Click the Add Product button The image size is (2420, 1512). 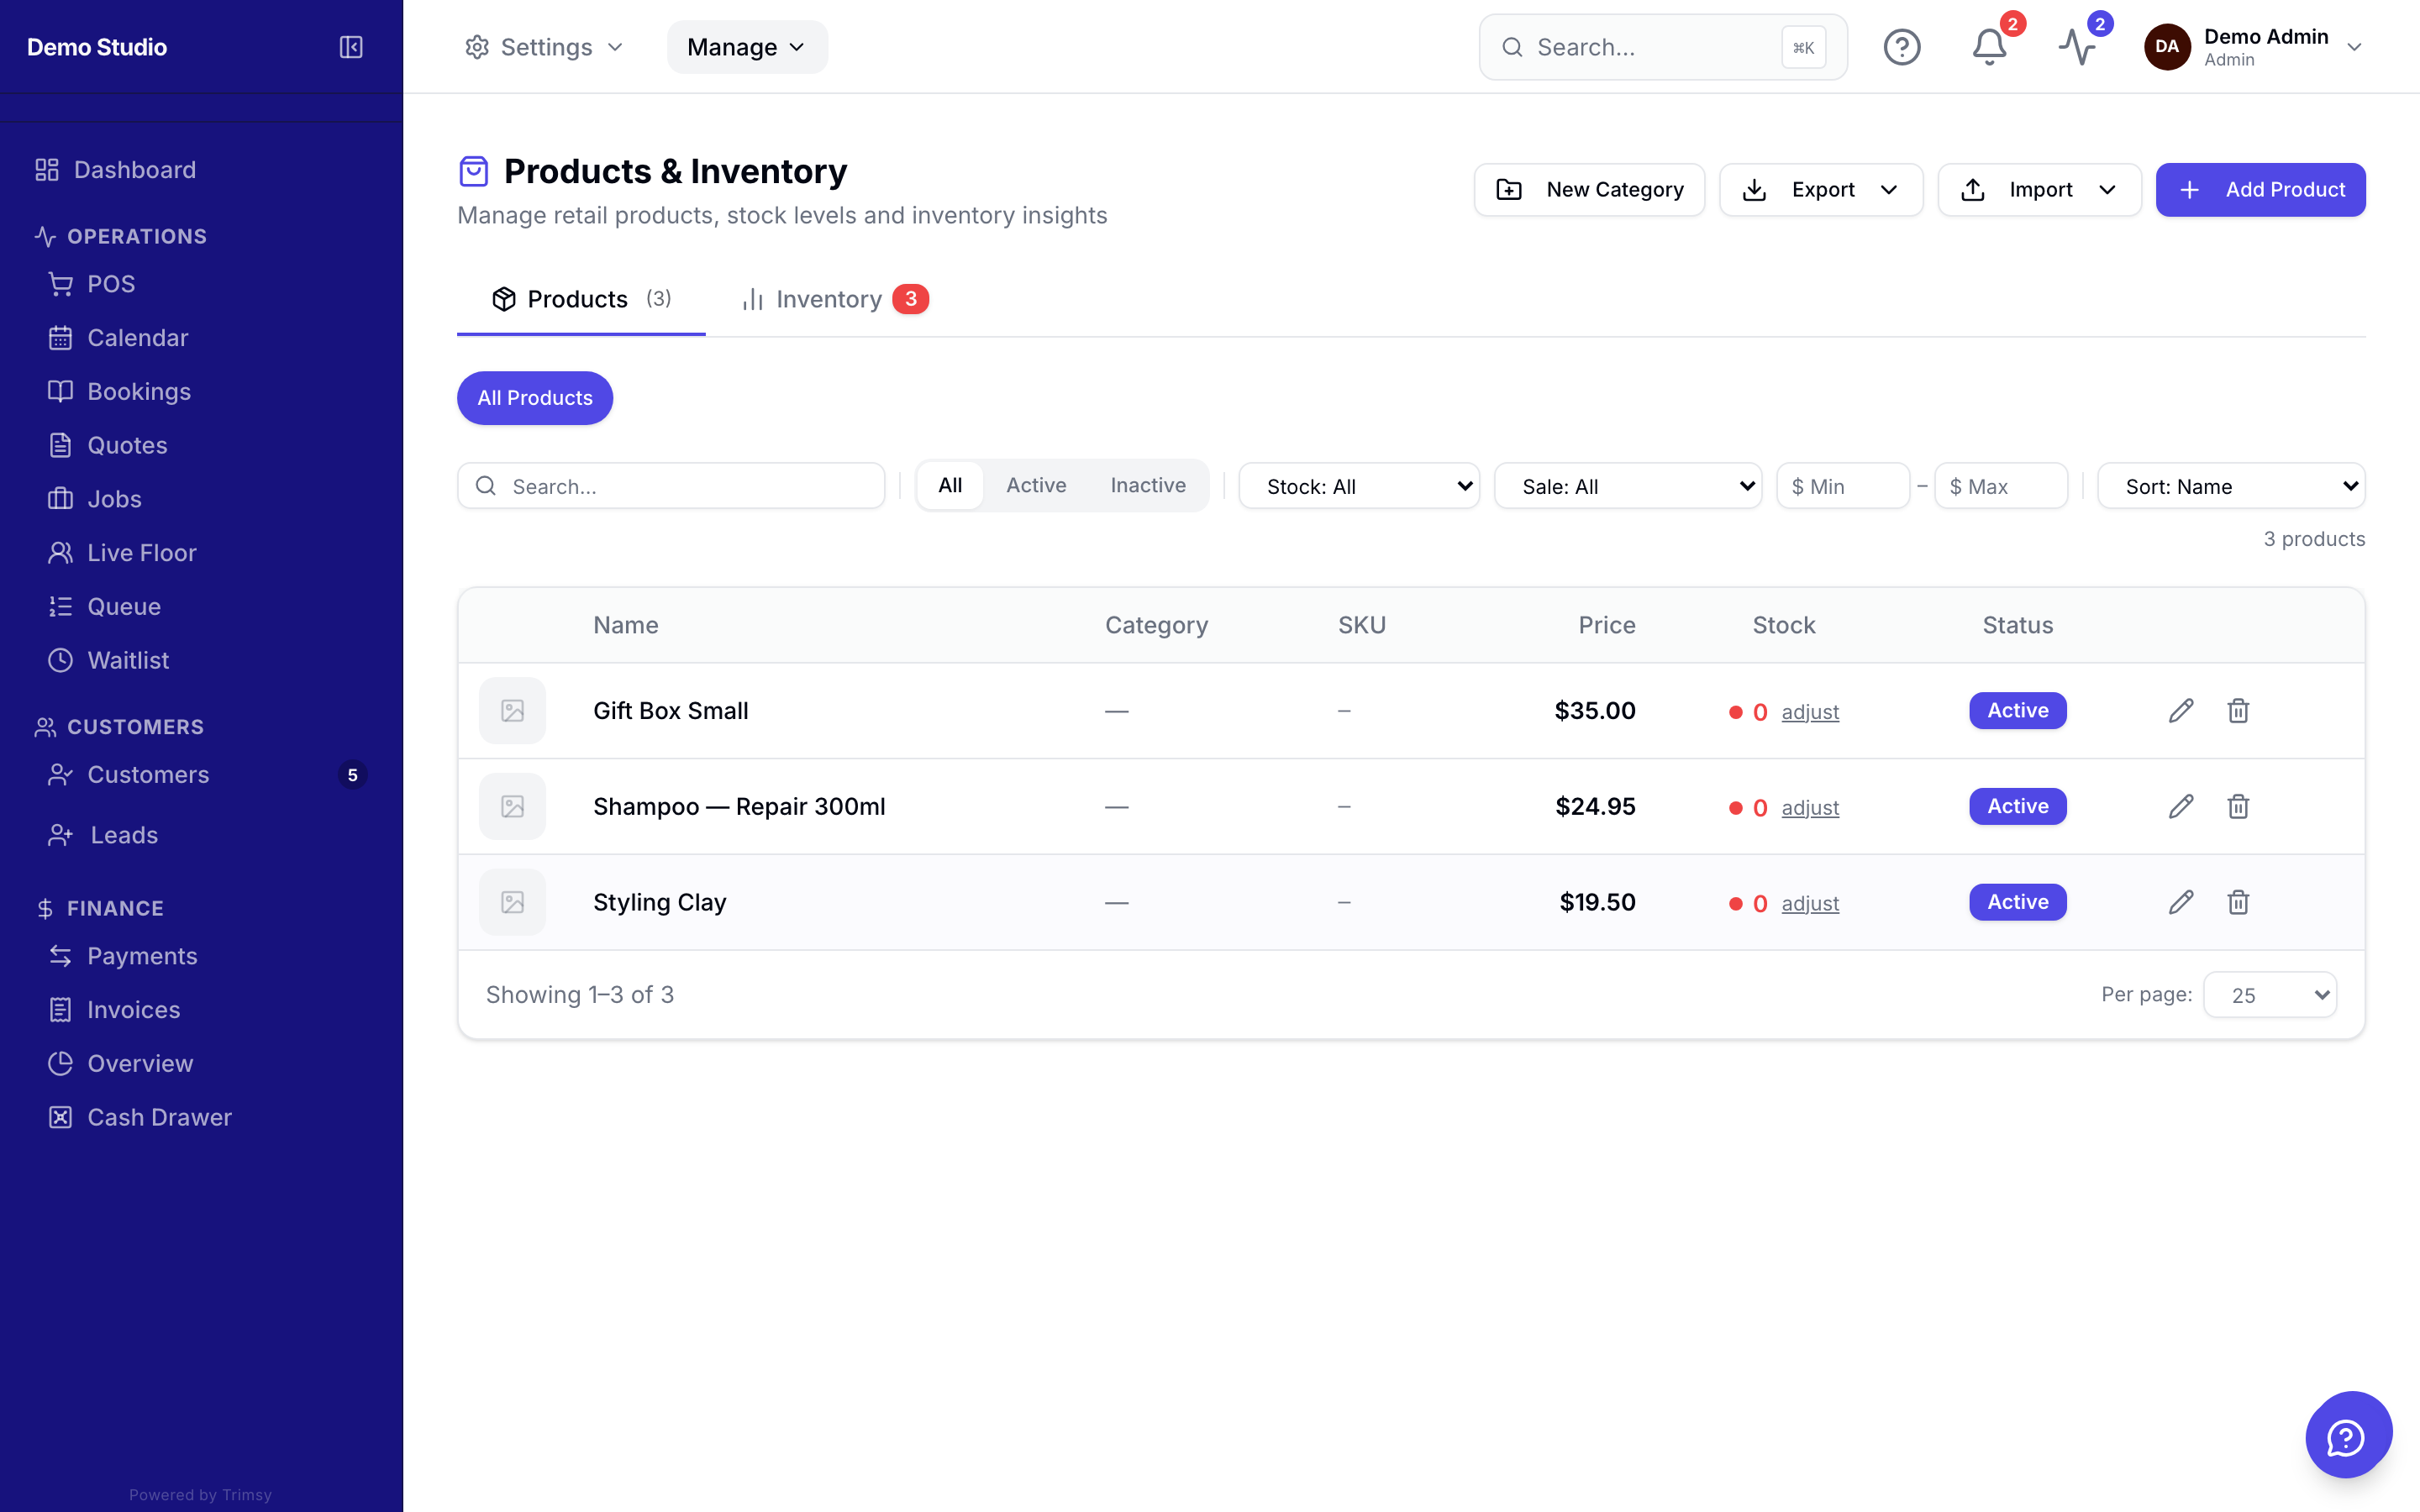2260,190
